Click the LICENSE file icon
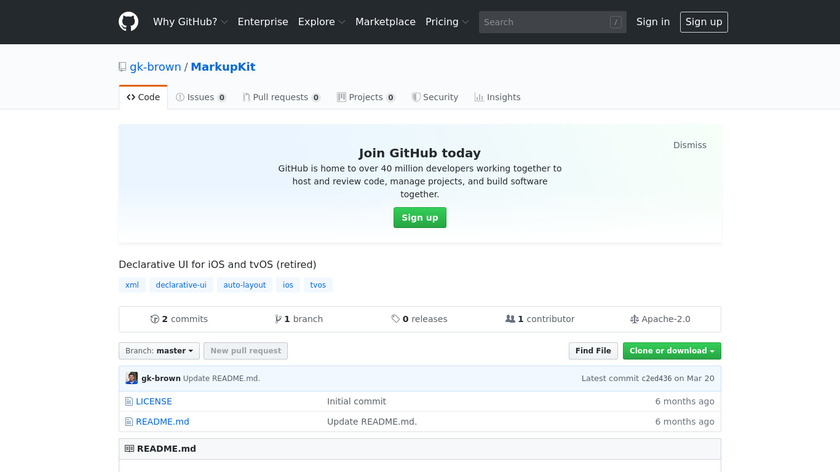The height and width of the screenshot is (472, 840). coord(129,401)
